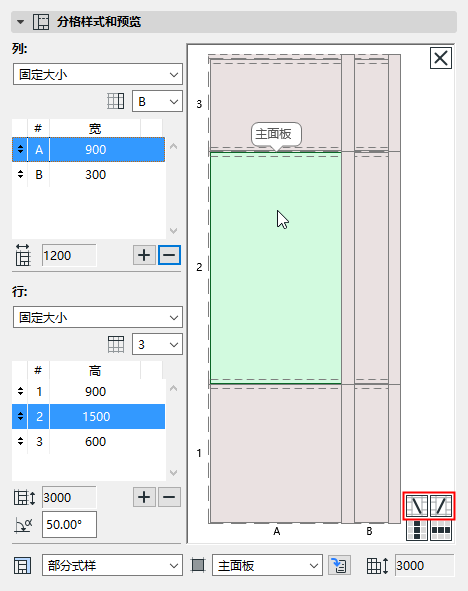Click reorder handle of column B row
This screenshot has height=591, width=468.
pos(20,175)
